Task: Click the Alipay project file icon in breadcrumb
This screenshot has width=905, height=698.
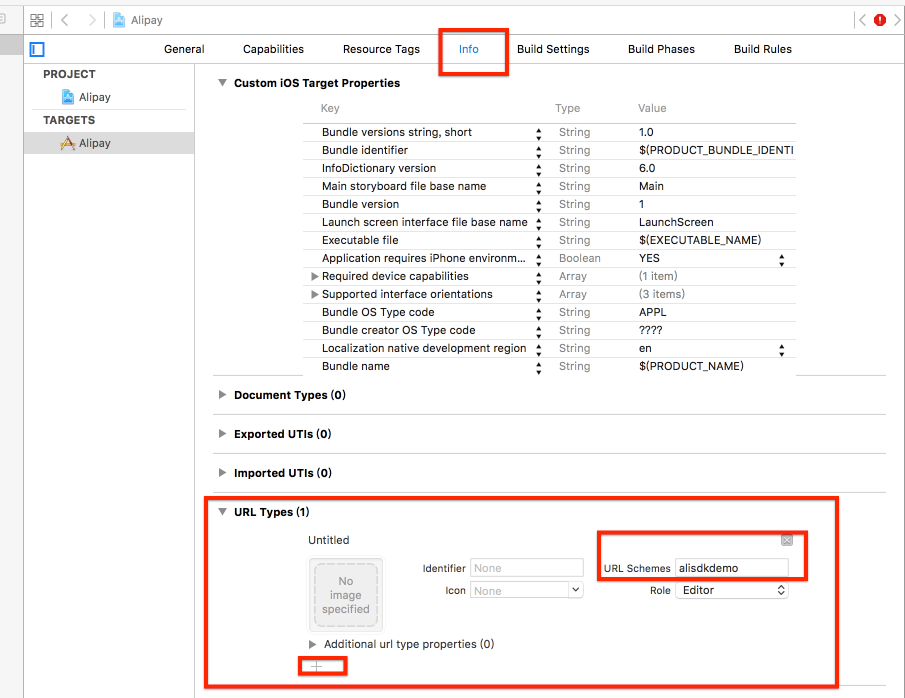Action: (119, 20)
